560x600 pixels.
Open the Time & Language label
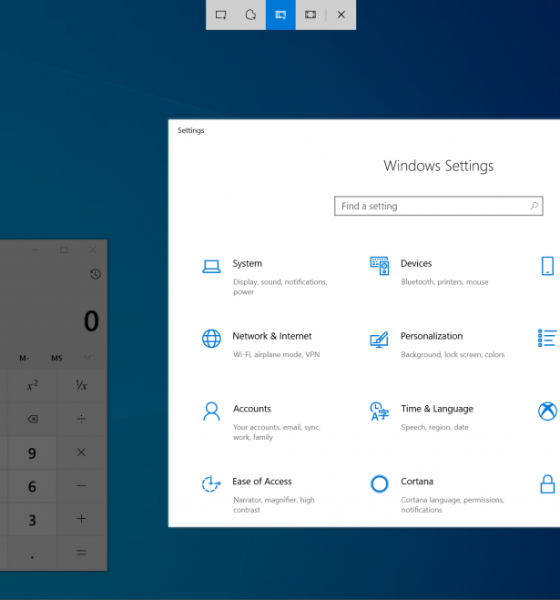tap(437, 409)
